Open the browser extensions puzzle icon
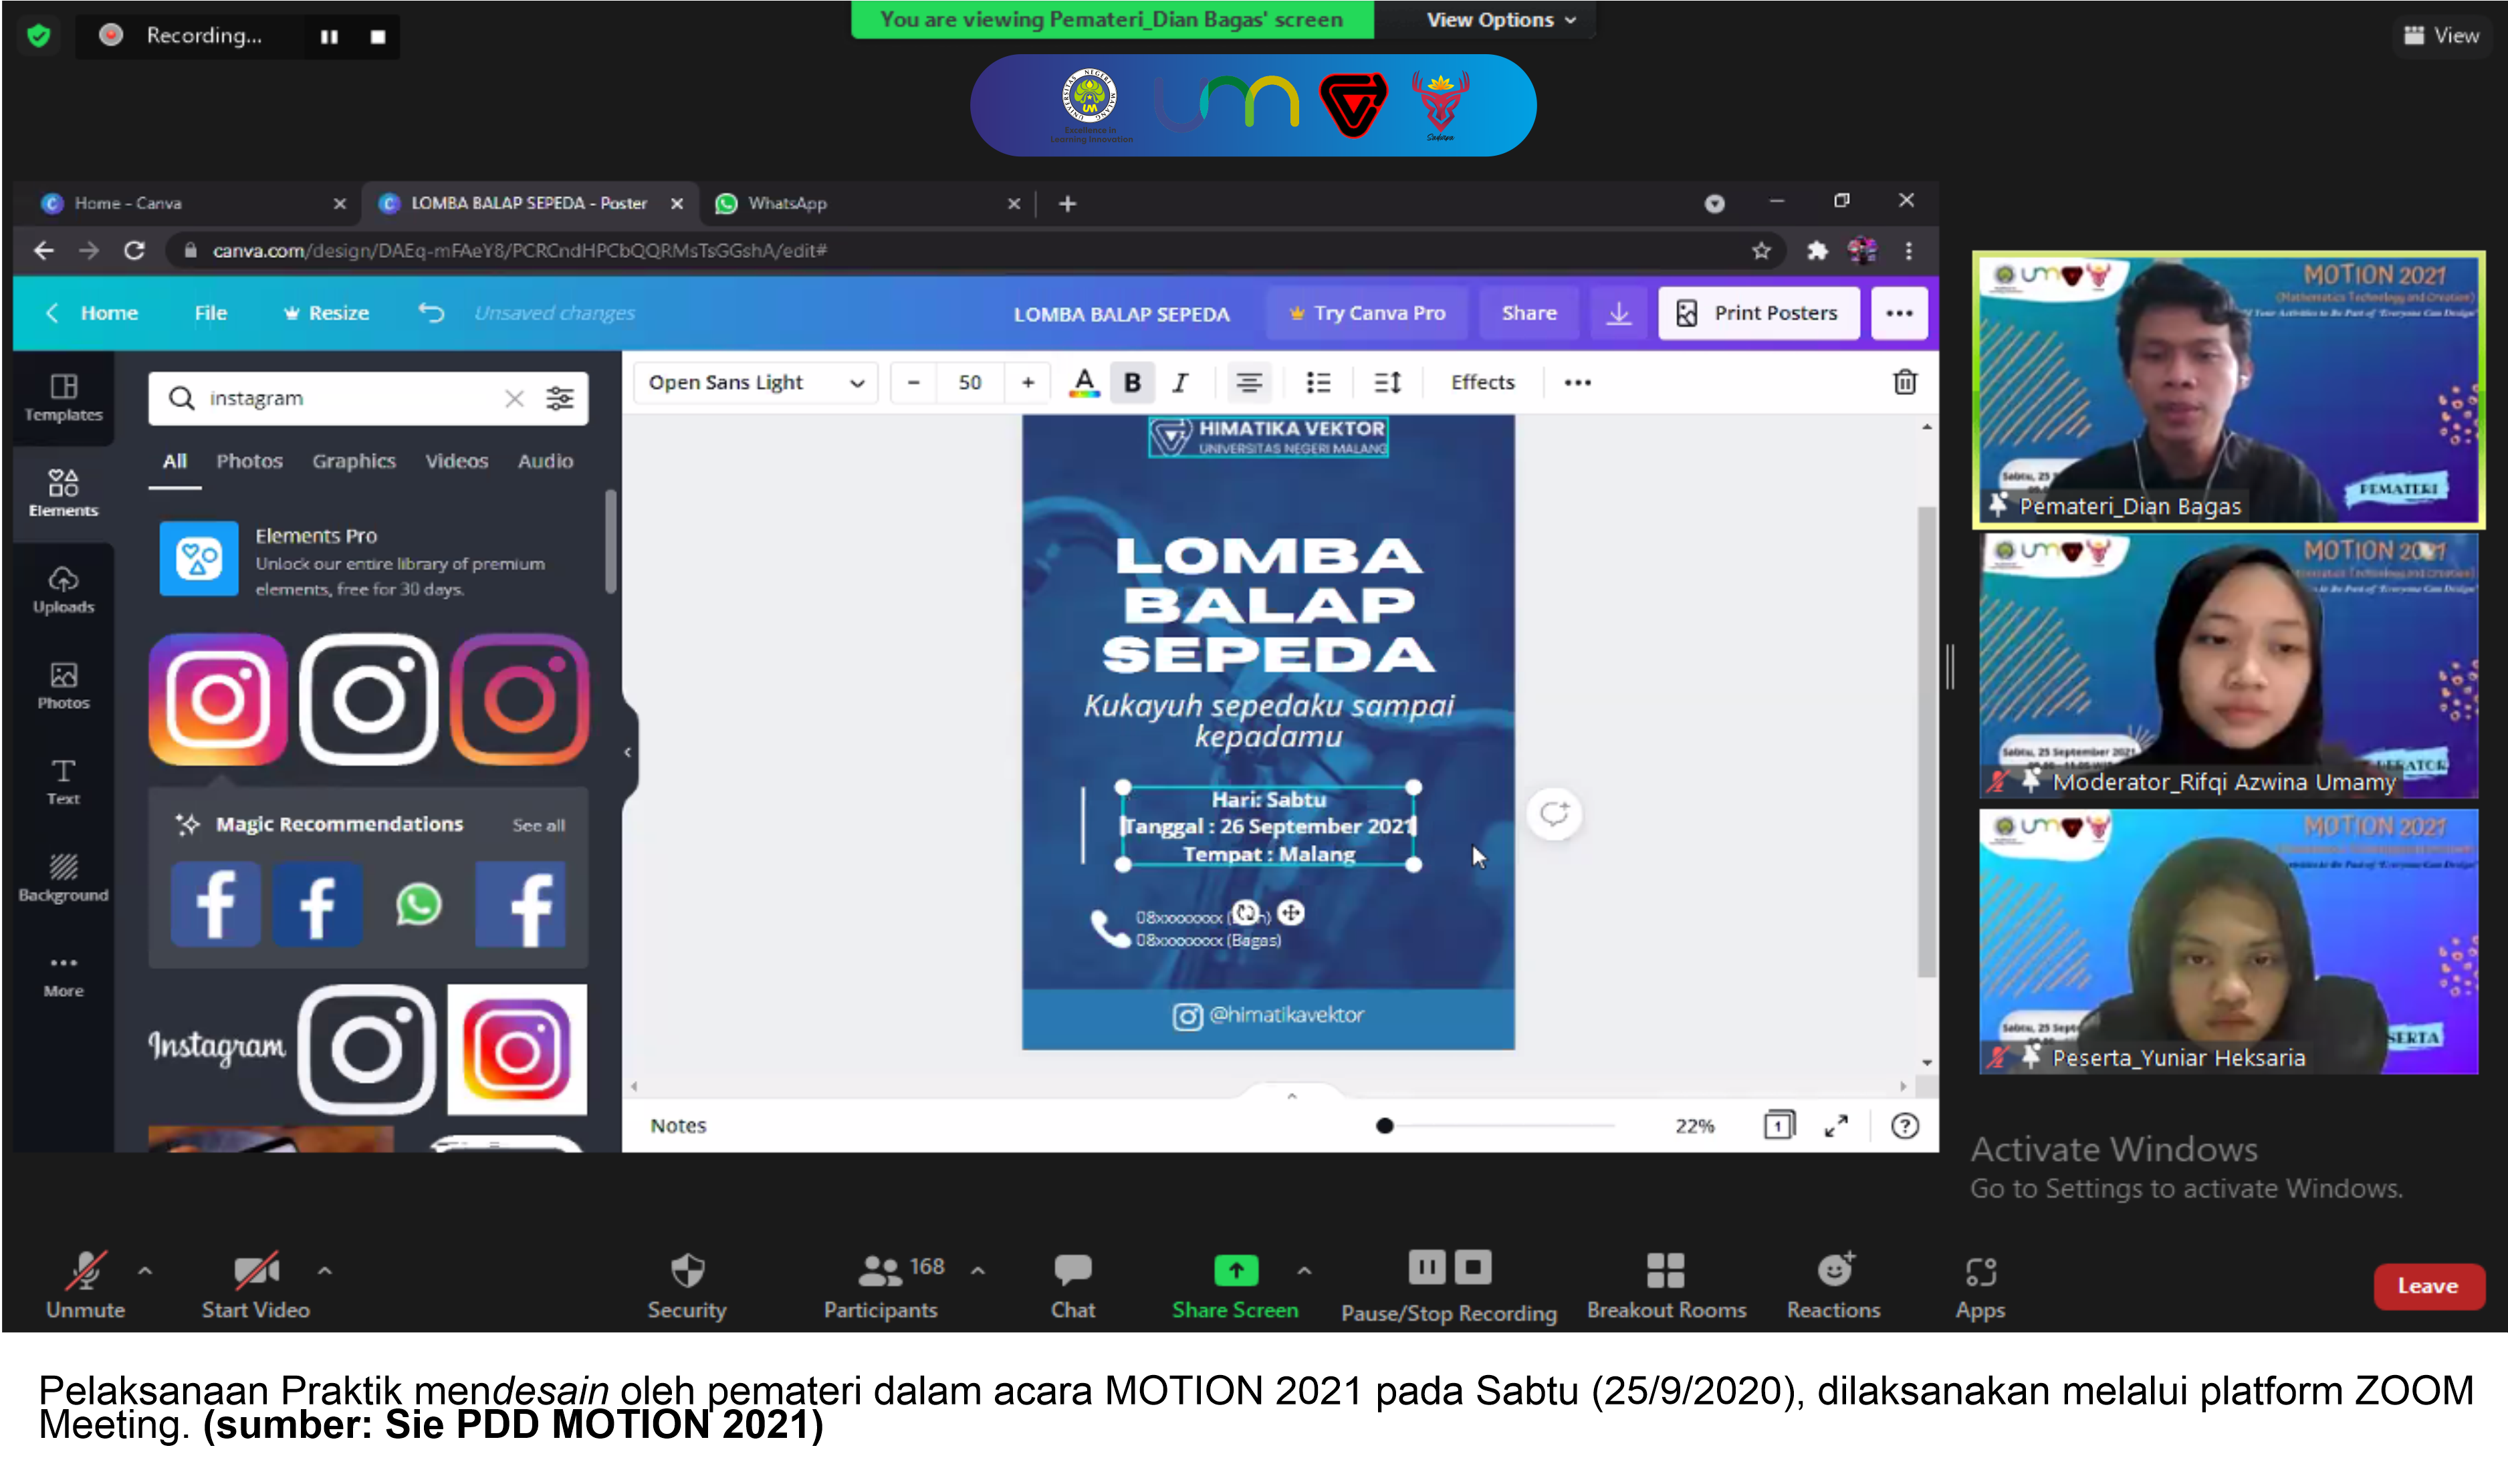 [x=1817, y=250]
